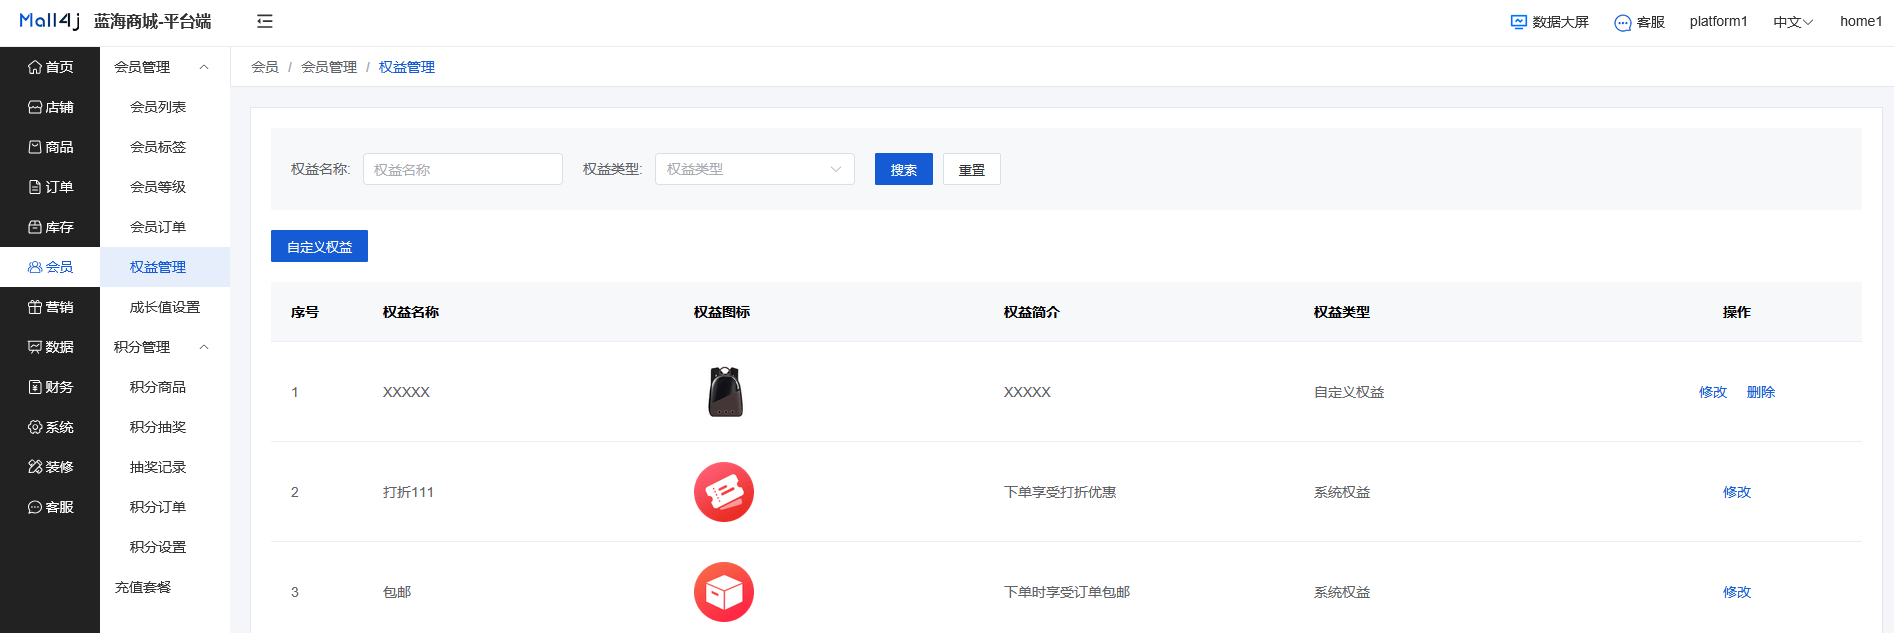Click the 权益名称 column header
The image size is (1894, 633).
411,312
